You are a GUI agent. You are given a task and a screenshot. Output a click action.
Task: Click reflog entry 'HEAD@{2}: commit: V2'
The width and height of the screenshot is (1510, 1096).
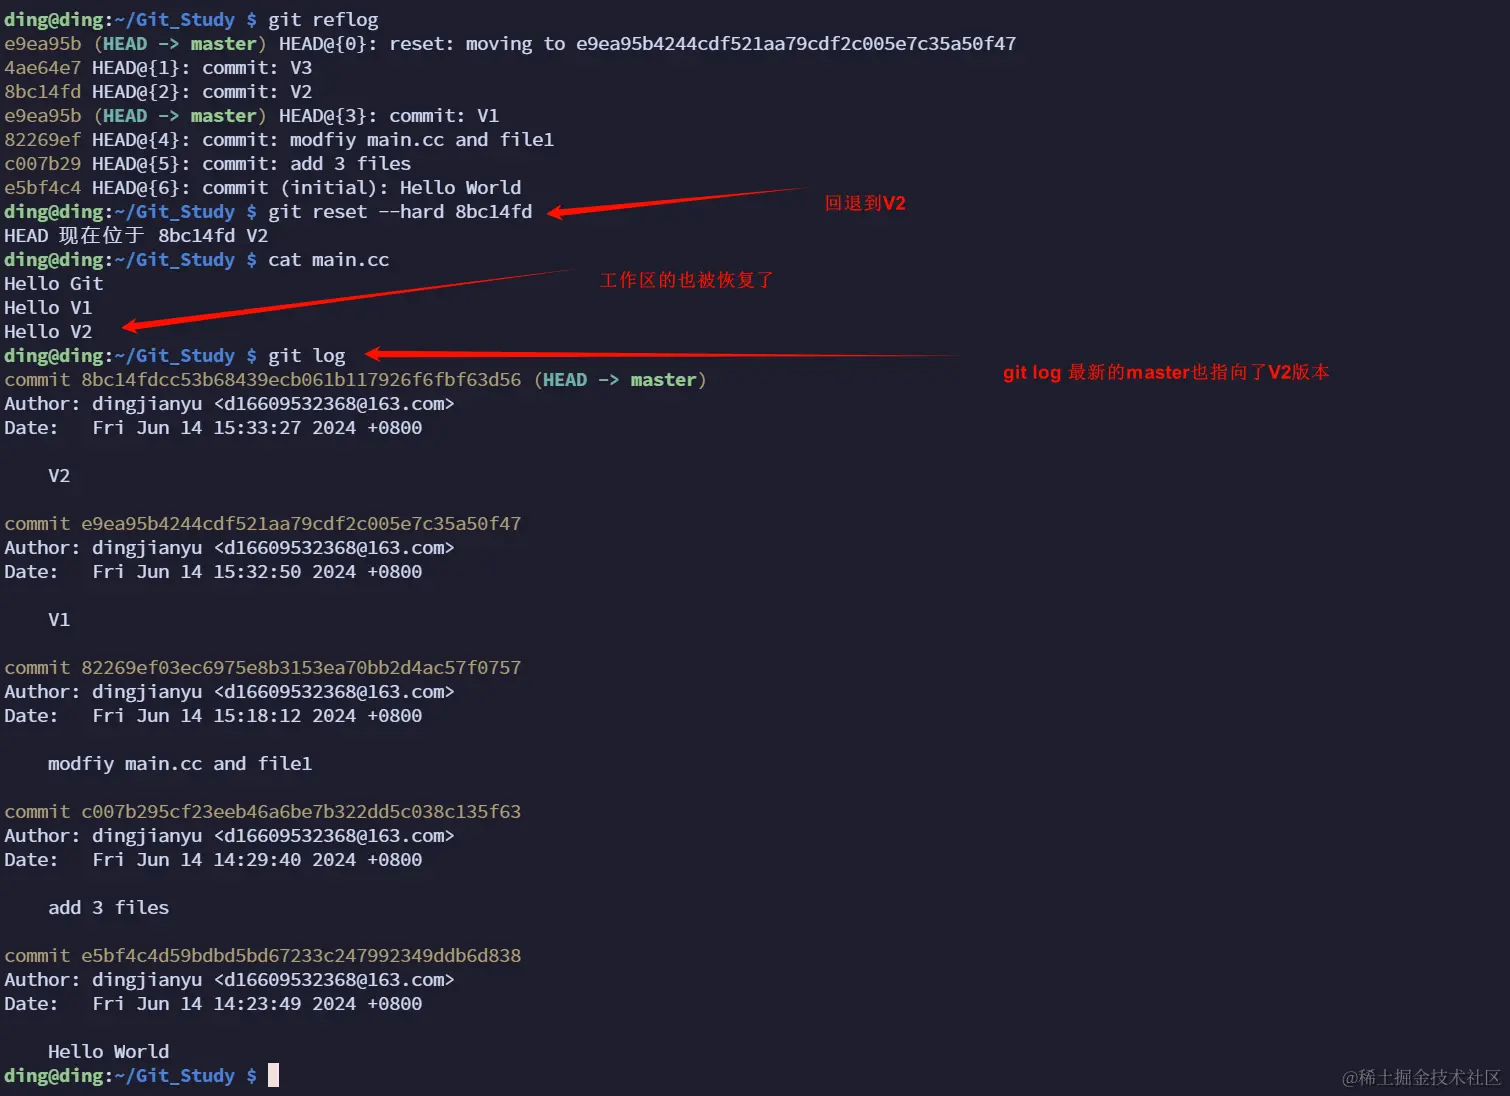pyautogui.click(x=202, y=92)
